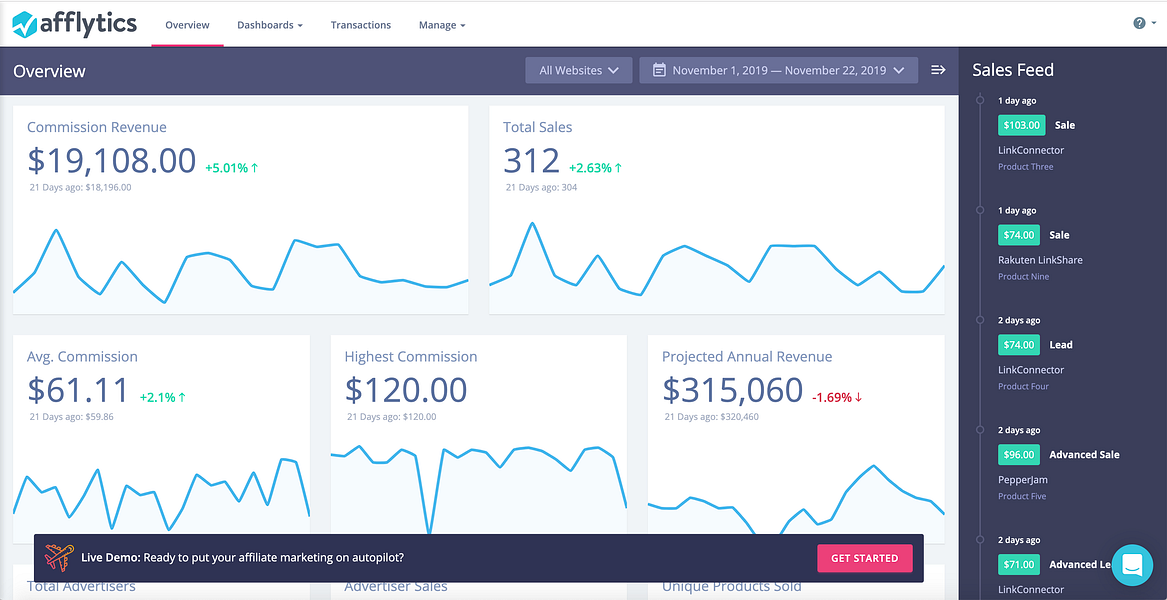Click "21 Days ago: $320,460" text

point(712,417)
